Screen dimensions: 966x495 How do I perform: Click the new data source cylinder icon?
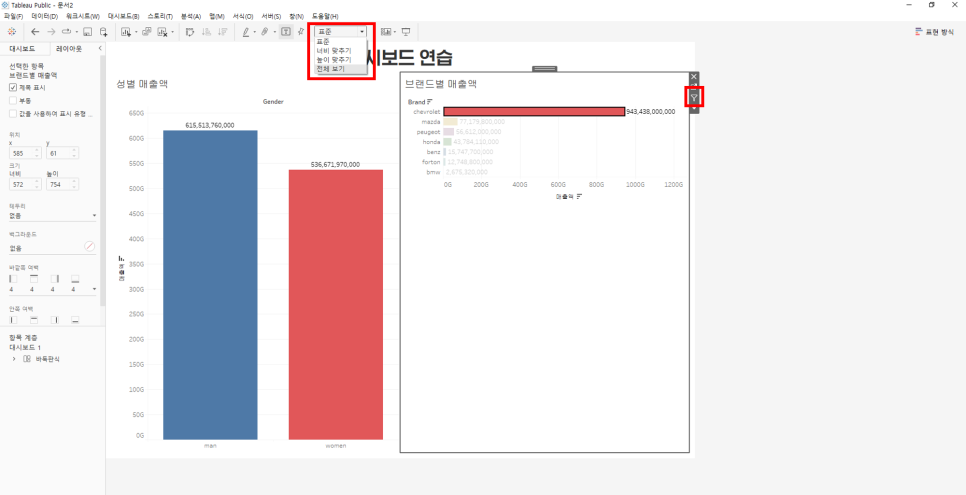tap(104, 31)
